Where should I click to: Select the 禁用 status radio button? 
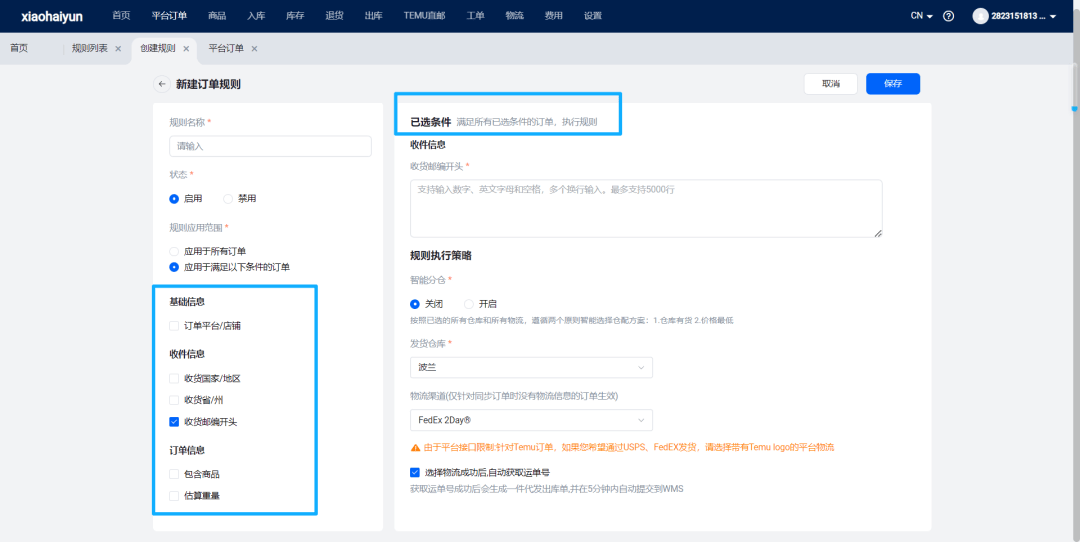(228, 199)
